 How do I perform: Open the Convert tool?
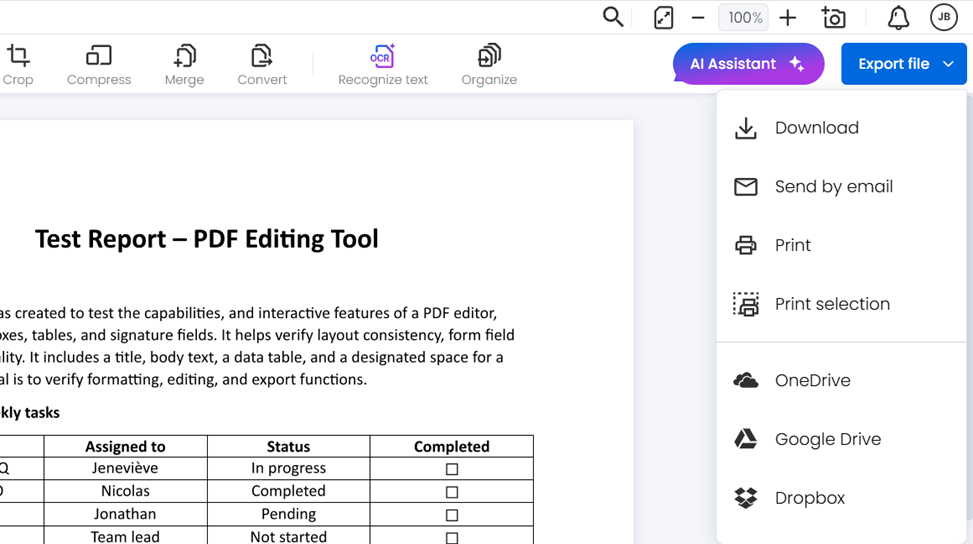coord(262,65)
